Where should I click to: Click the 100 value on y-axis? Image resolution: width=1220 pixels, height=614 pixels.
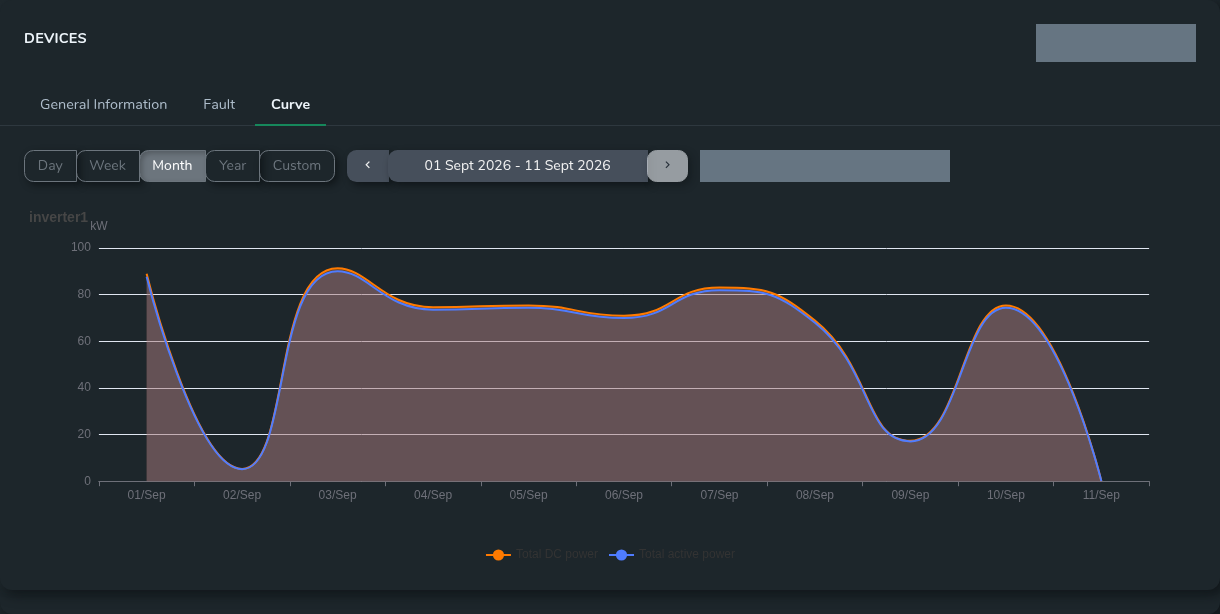click(x=81, y=248)
